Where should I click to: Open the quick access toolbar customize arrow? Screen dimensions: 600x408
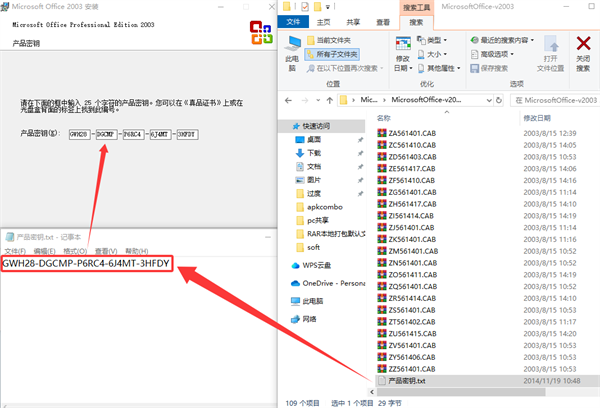click(328, 7)
